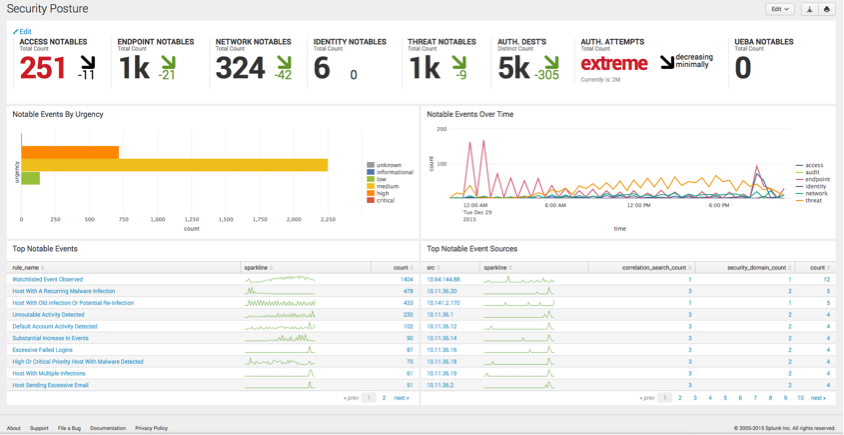Click the low urgency green bar
Viewport: 844px width, 435px height.
[x=31, y=178]
